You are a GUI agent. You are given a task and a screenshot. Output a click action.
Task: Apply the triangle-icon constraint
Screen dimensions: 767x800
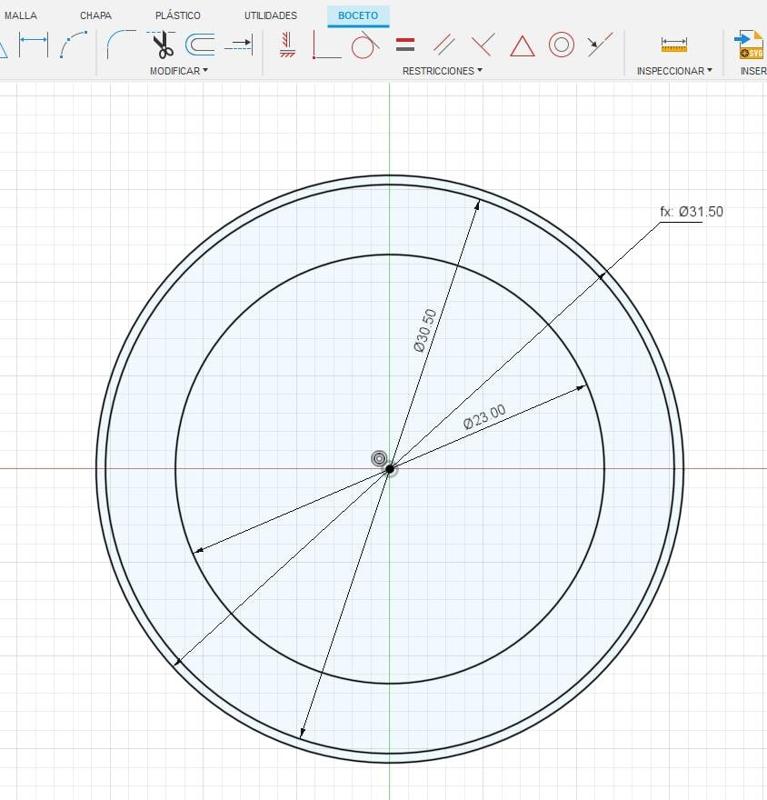point(522,46)
